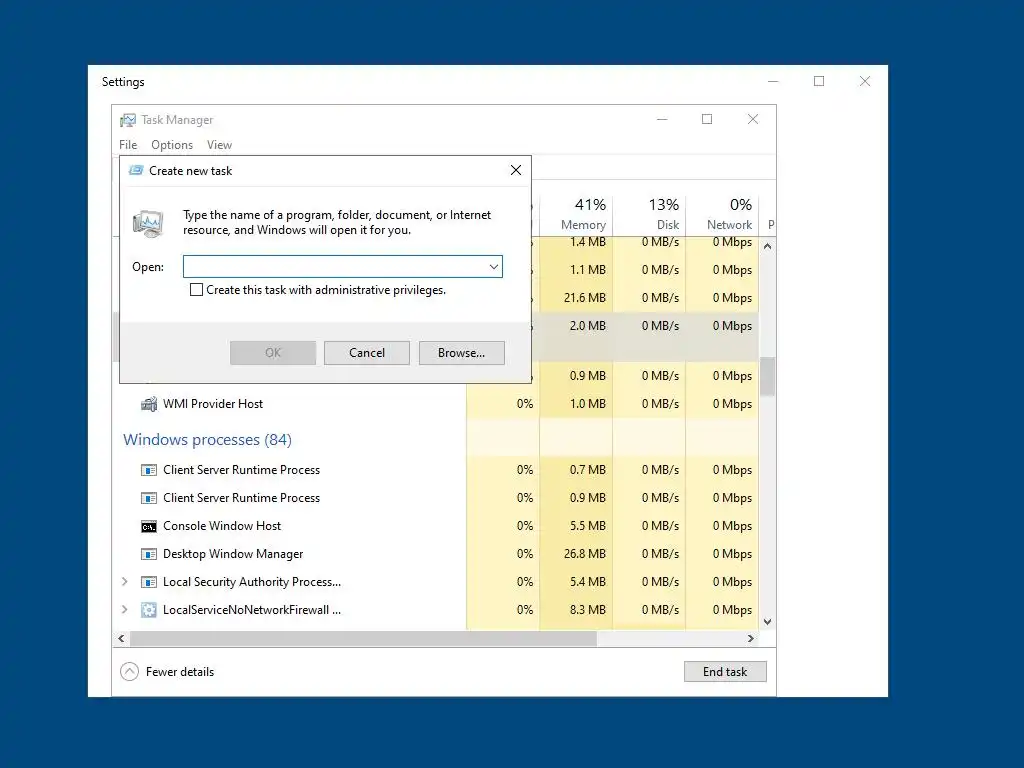Click the disabled OK button
The width and height of the screenshot is (1024, 768).
tap(273, 353)
